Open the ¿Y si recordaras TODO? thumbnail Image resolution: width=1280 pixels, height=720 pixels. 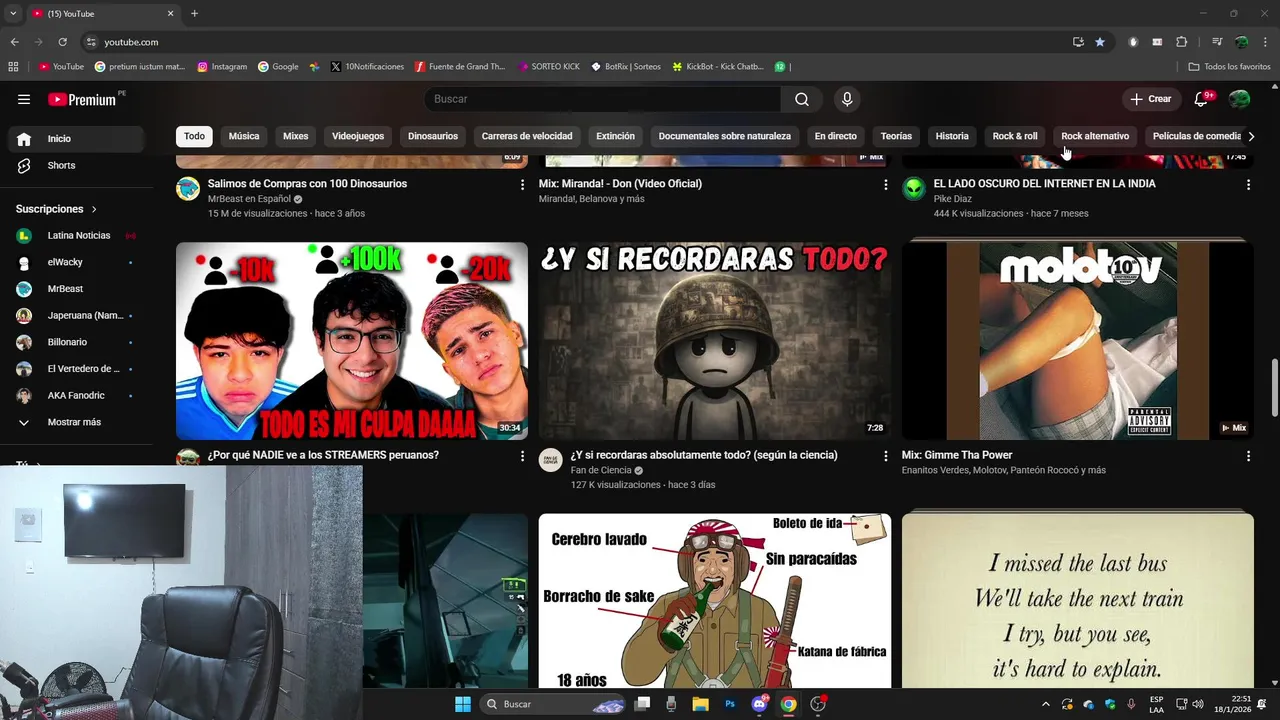[x=715, y=341]
